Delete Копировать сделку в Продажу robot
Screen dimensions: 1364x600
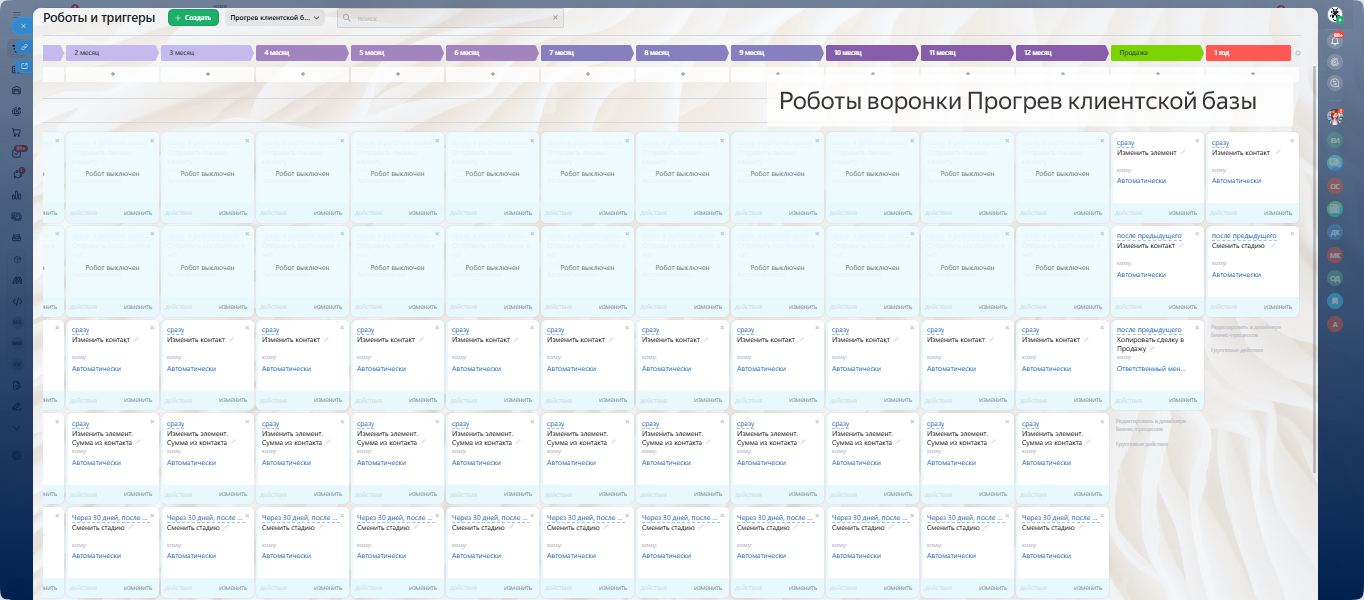pyautogui.click(x=1197, y=327)
